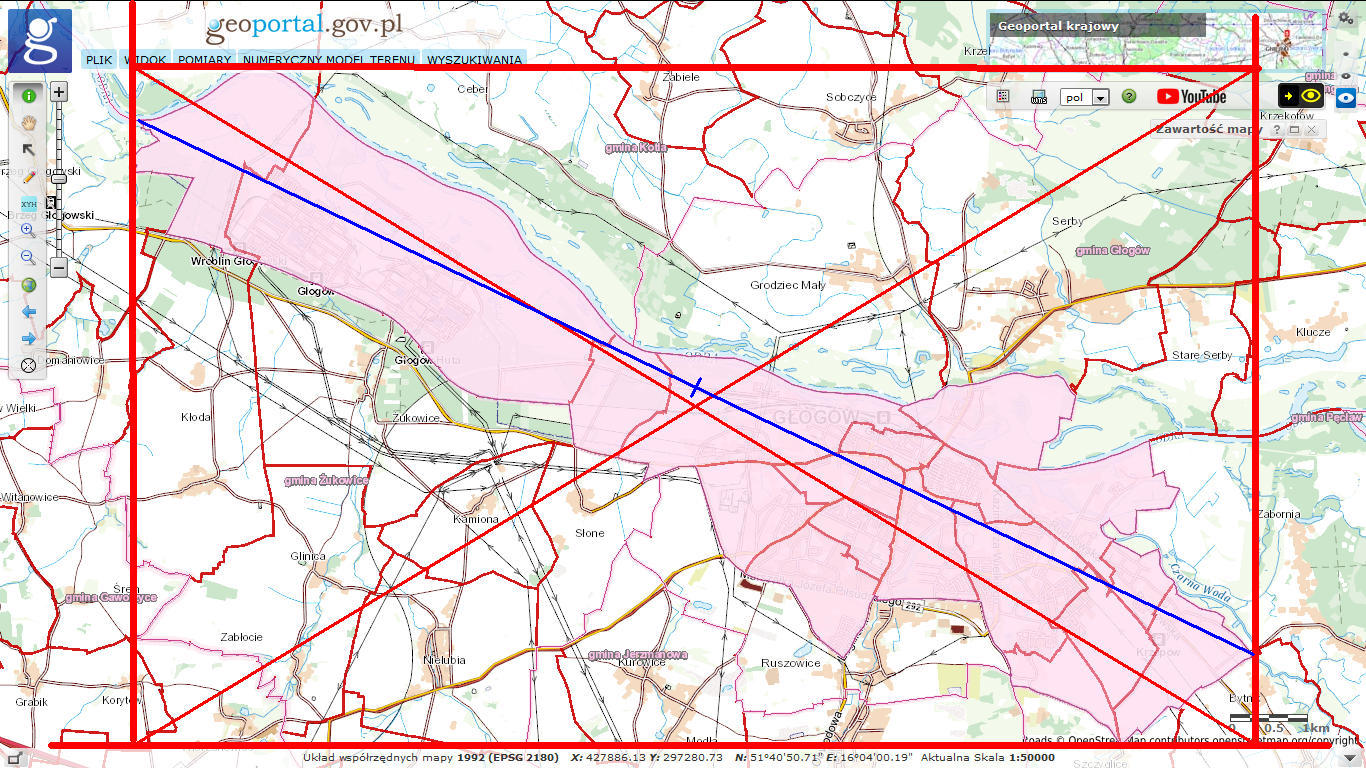The image size is (1366, 768).
Task: Toggle high-contrast yellow eye mode
Action: click(1303, 96)
